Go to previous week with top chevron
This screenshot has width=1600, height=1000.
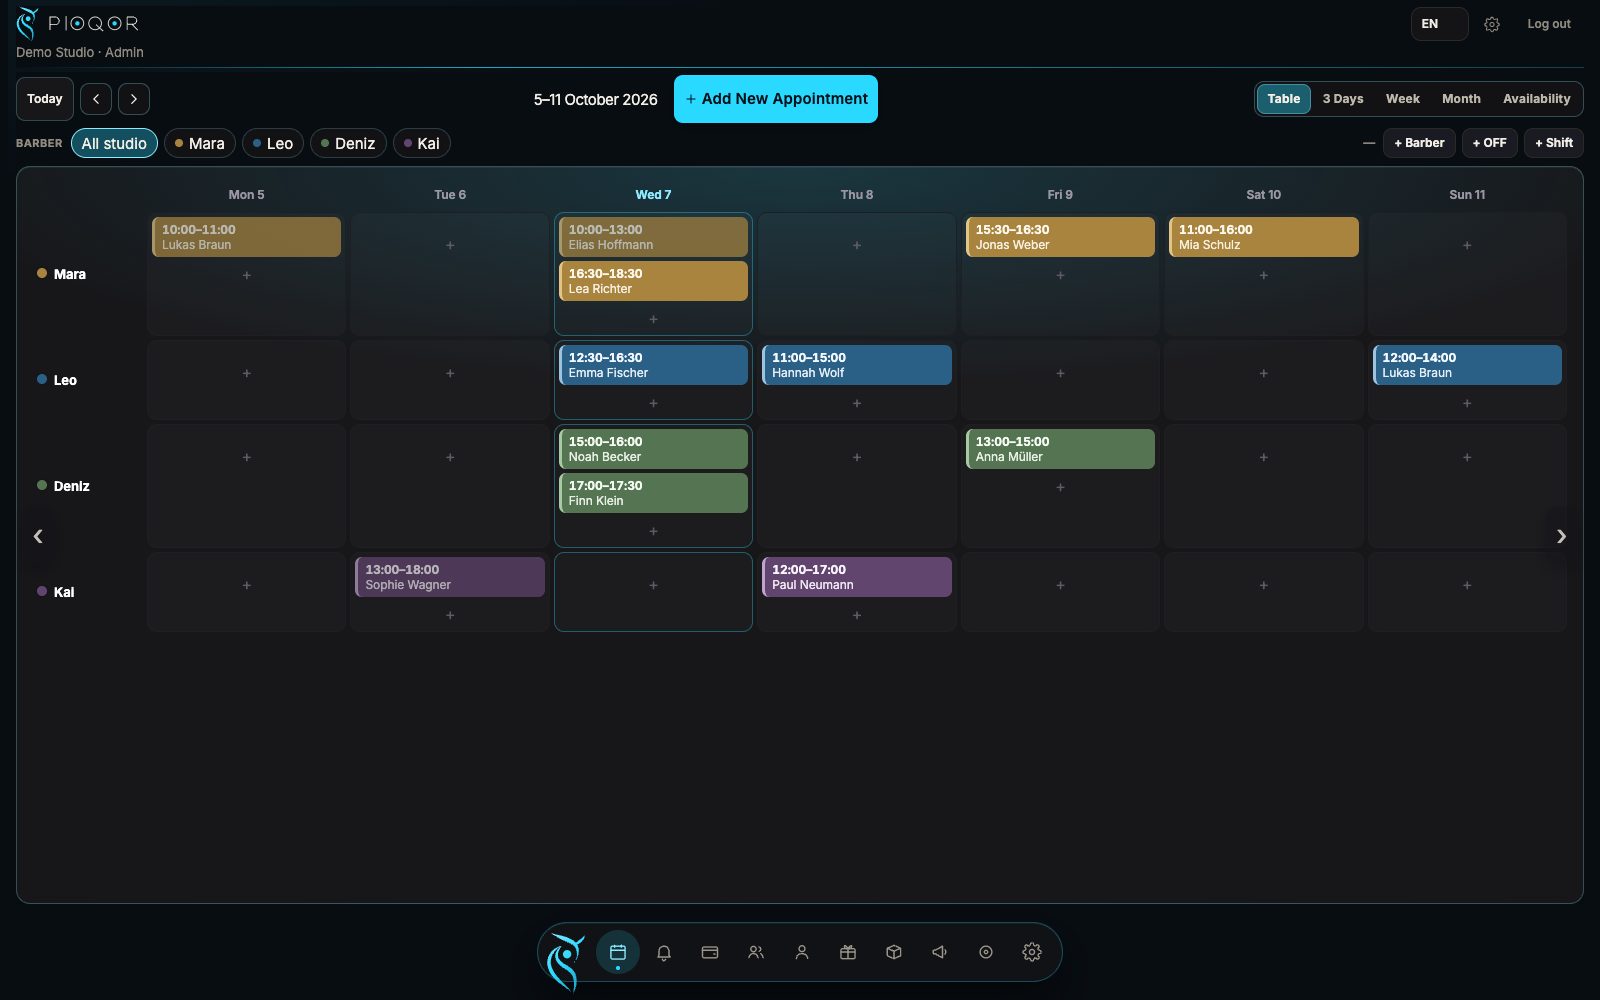tap(96, 99)
